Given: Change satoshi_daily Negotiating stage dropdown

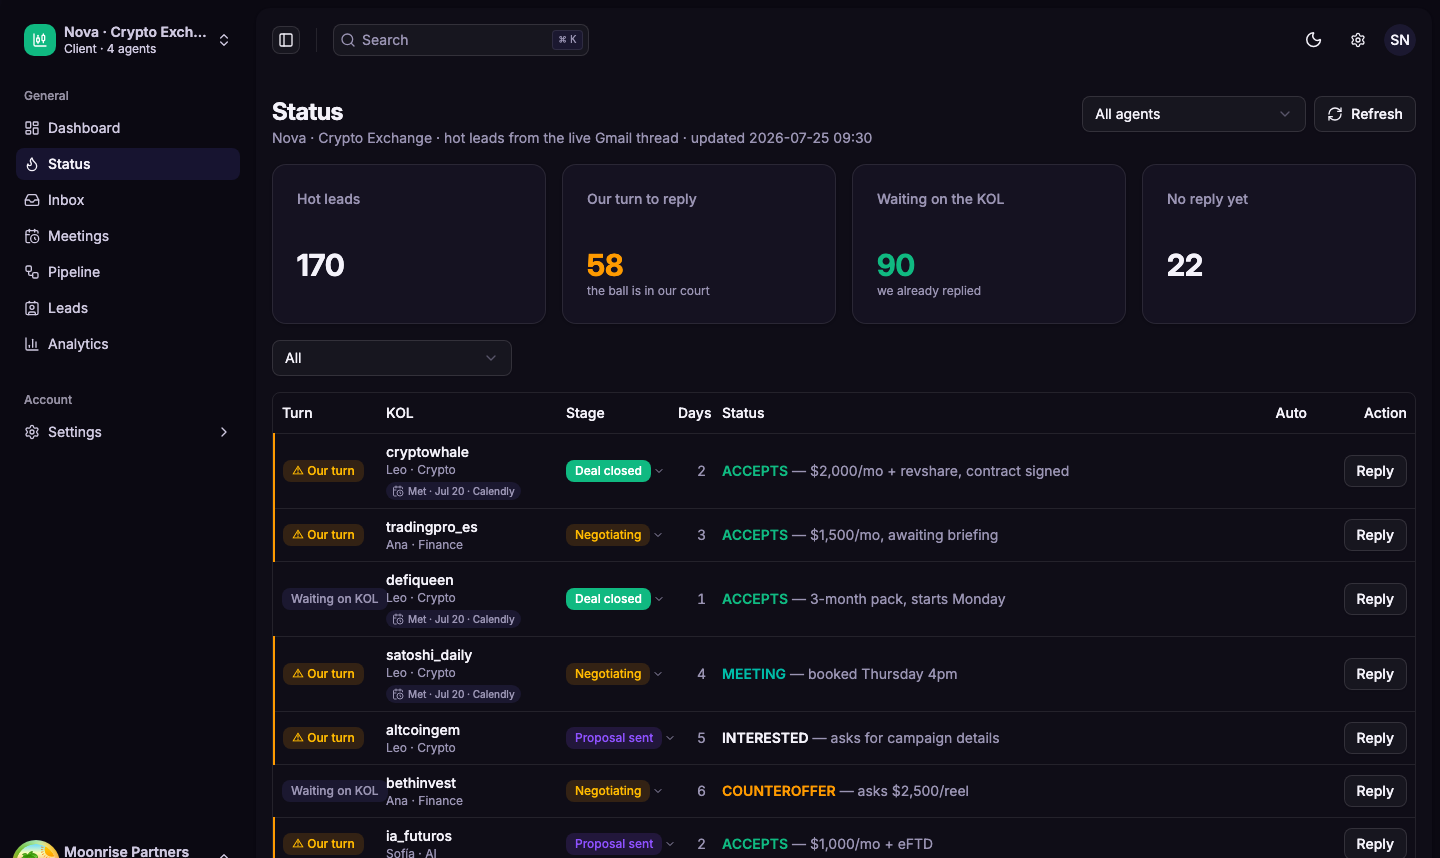Looking at the screenshot, I should pyautogui.click(x=615, y=674).
